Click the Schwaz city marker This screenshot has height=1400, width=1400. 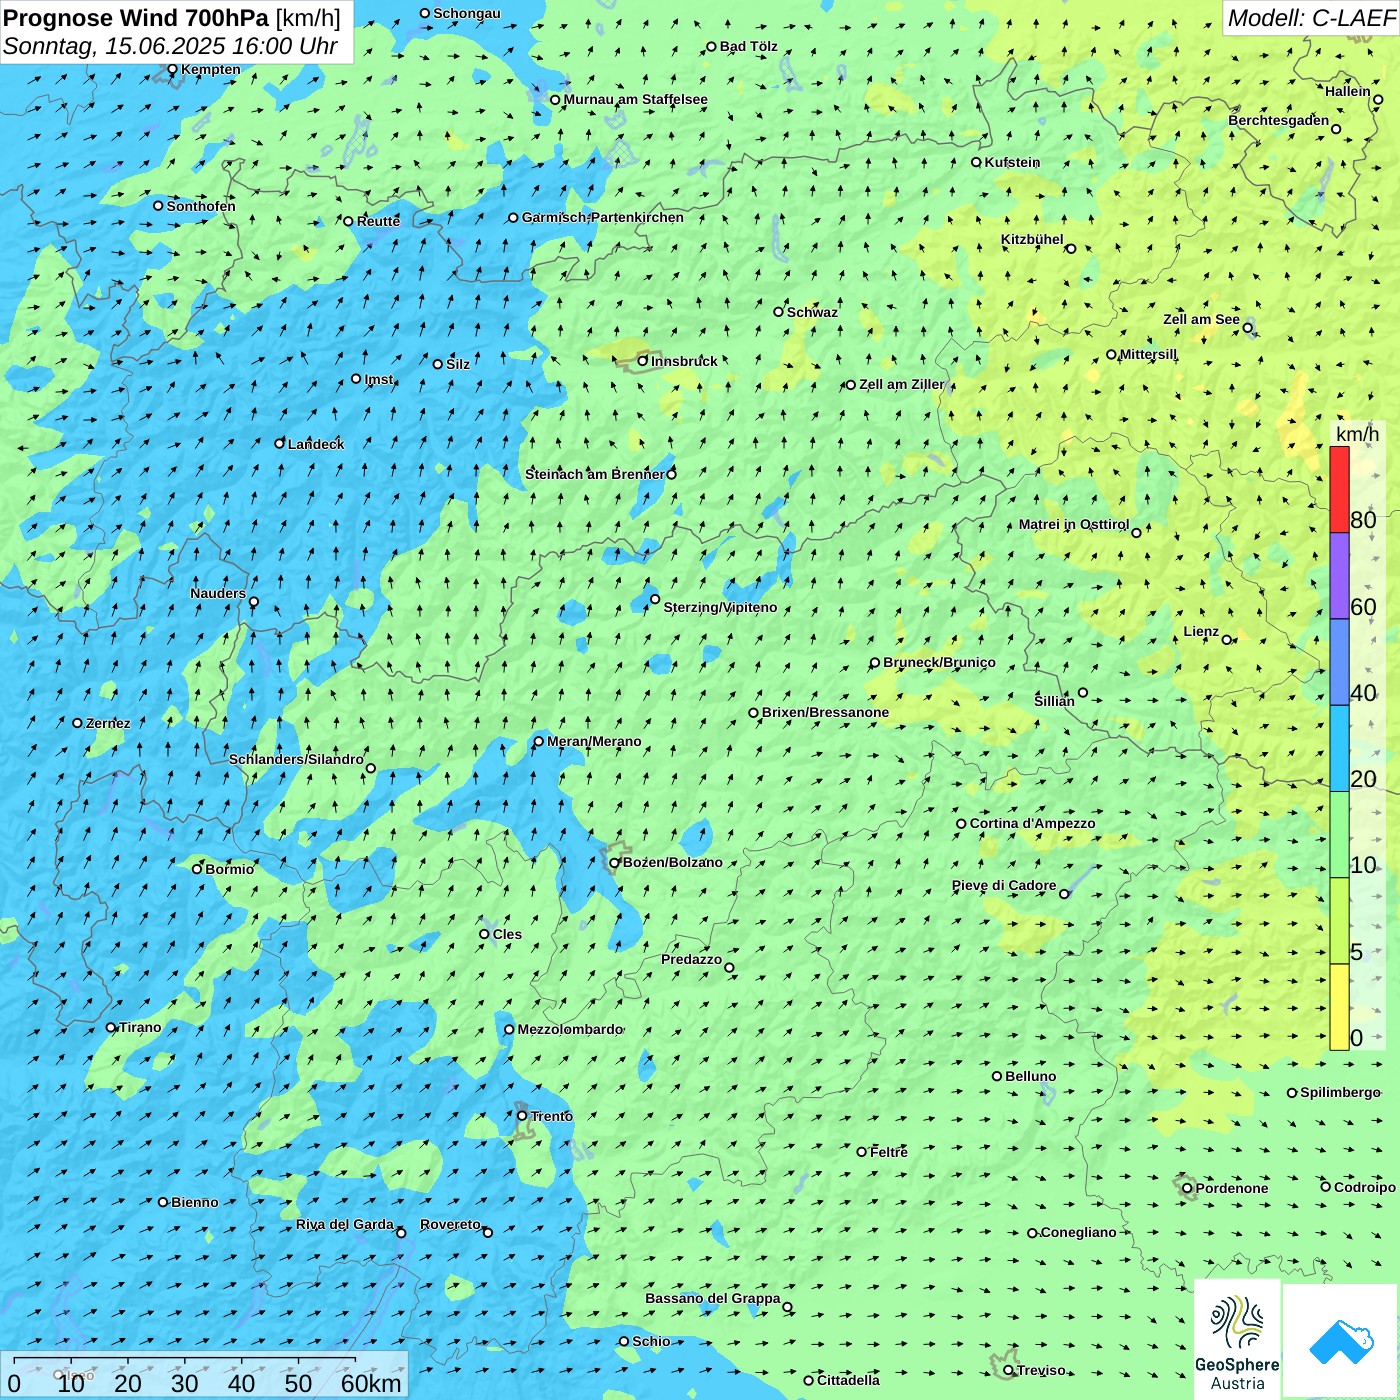coord(779,312)
